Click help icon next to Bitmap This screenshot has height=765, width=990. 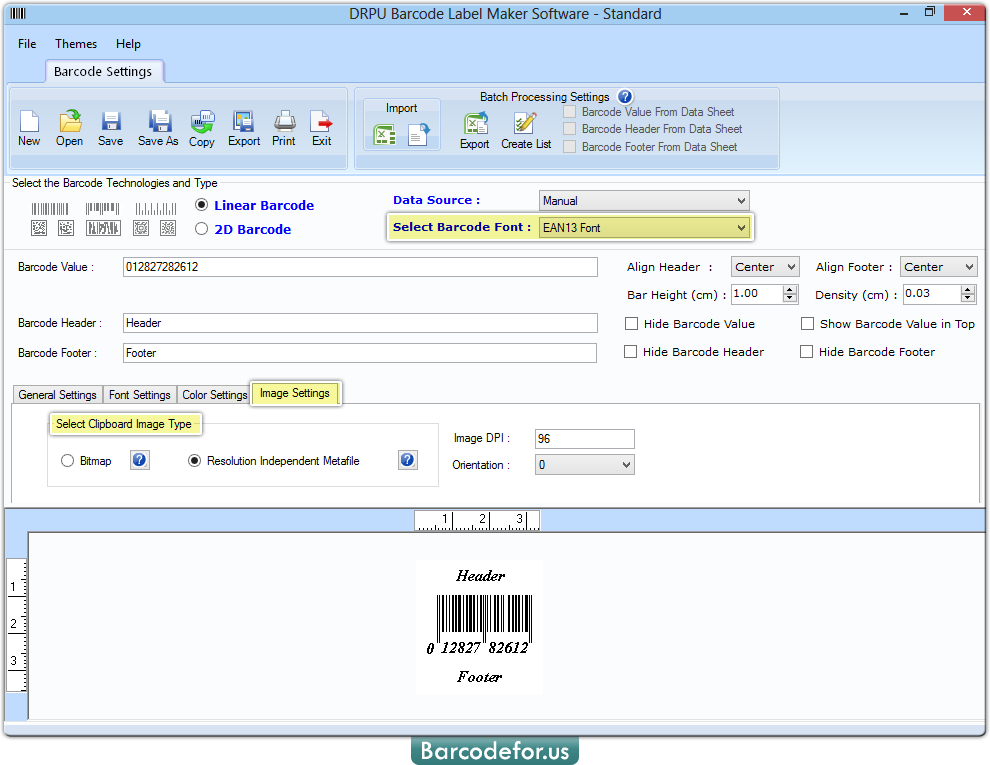pyautogui.click(x=140, y=460)
